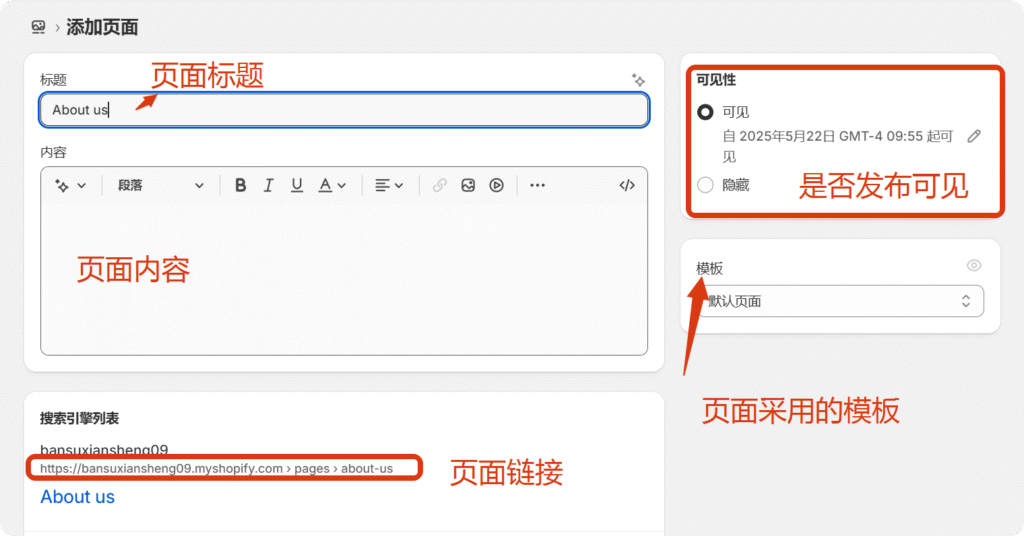Click the insert image icon

pyautogui.click(x=468, y=185)
